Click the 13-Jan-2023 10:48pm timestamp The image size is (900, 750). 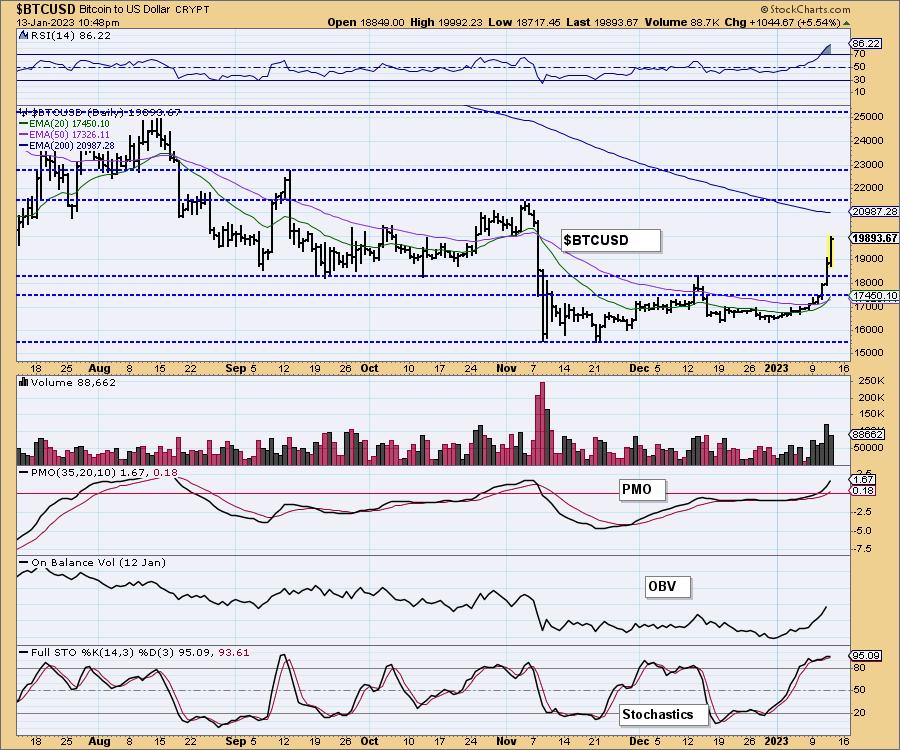[68, 23]
